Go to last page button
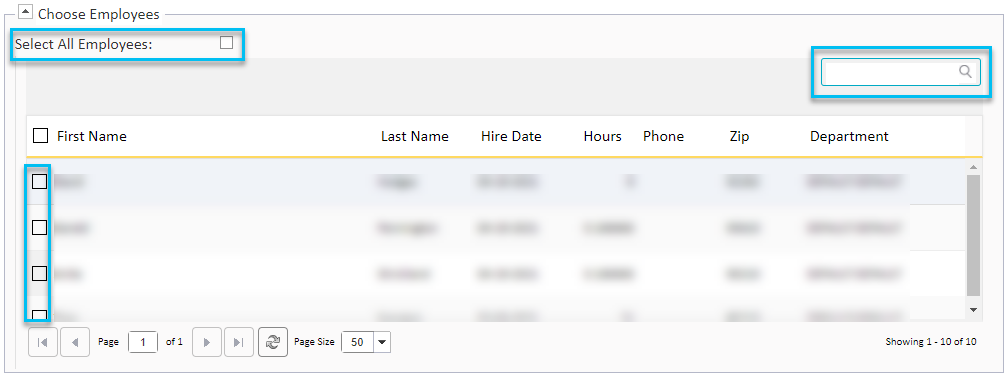Viewport: 1004px width, 373px height. pos(239,342)
